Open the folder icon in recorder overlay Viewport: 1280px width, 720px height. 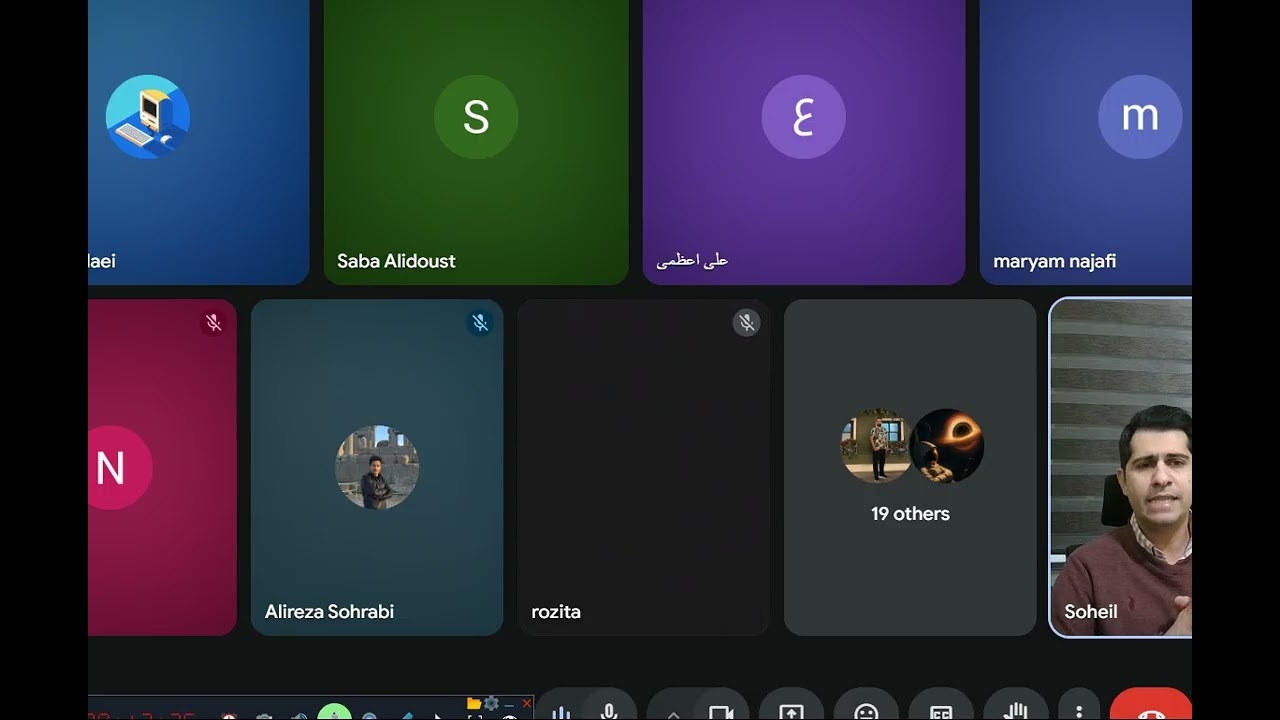pos(474,704)
